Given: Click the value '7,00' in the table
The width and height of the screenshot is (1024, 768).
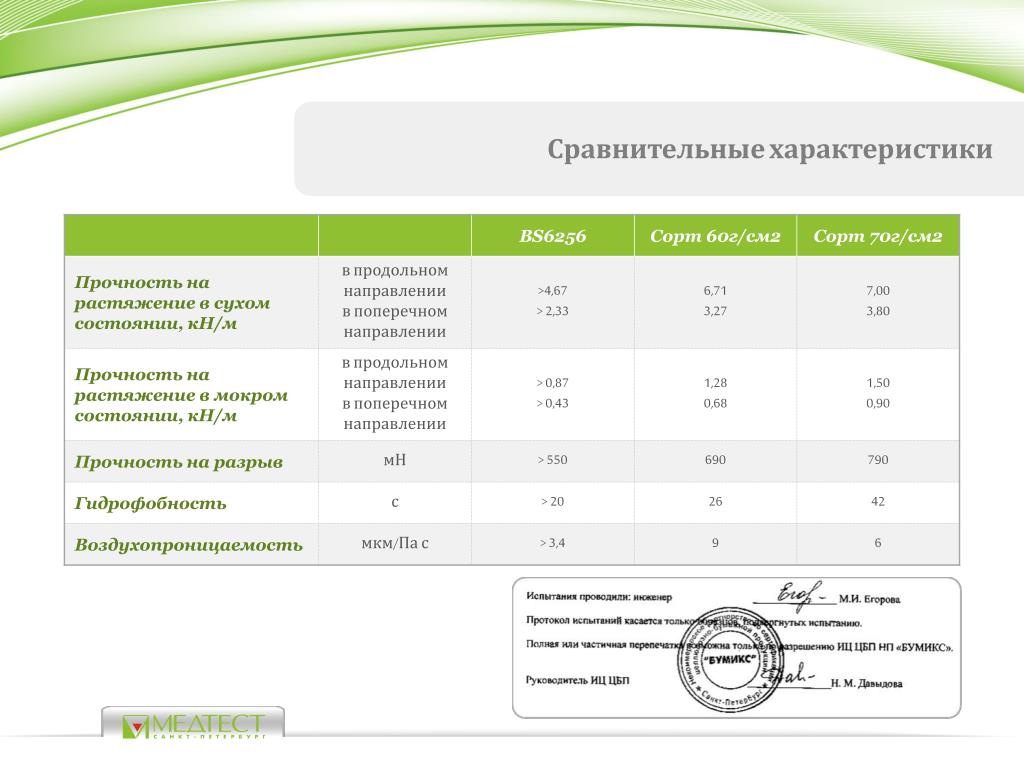Looking at the screenshot, I should click(x=878, y=291).
